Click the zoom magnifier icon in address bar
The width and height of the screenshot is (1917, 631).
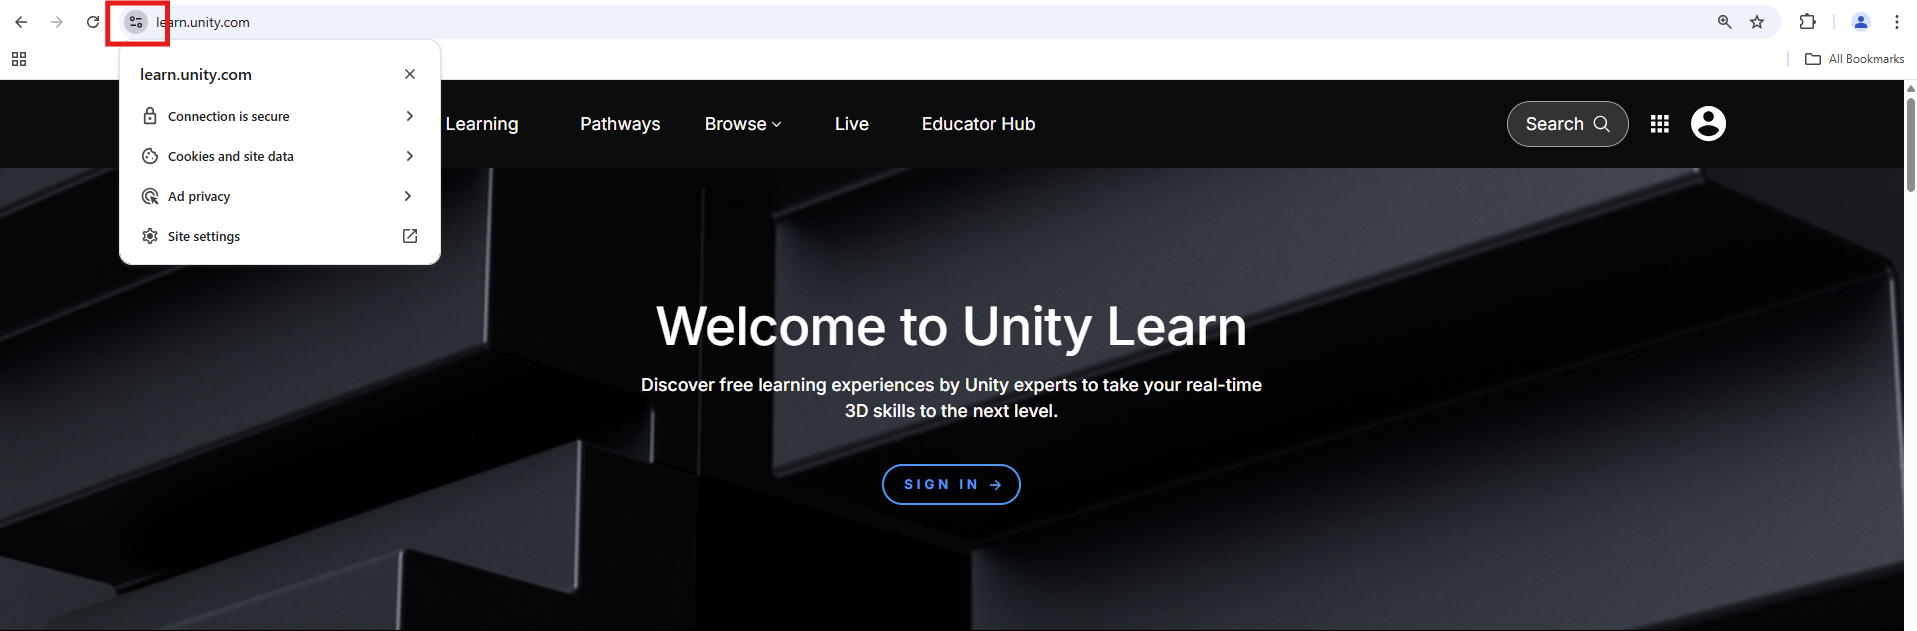1724,22
